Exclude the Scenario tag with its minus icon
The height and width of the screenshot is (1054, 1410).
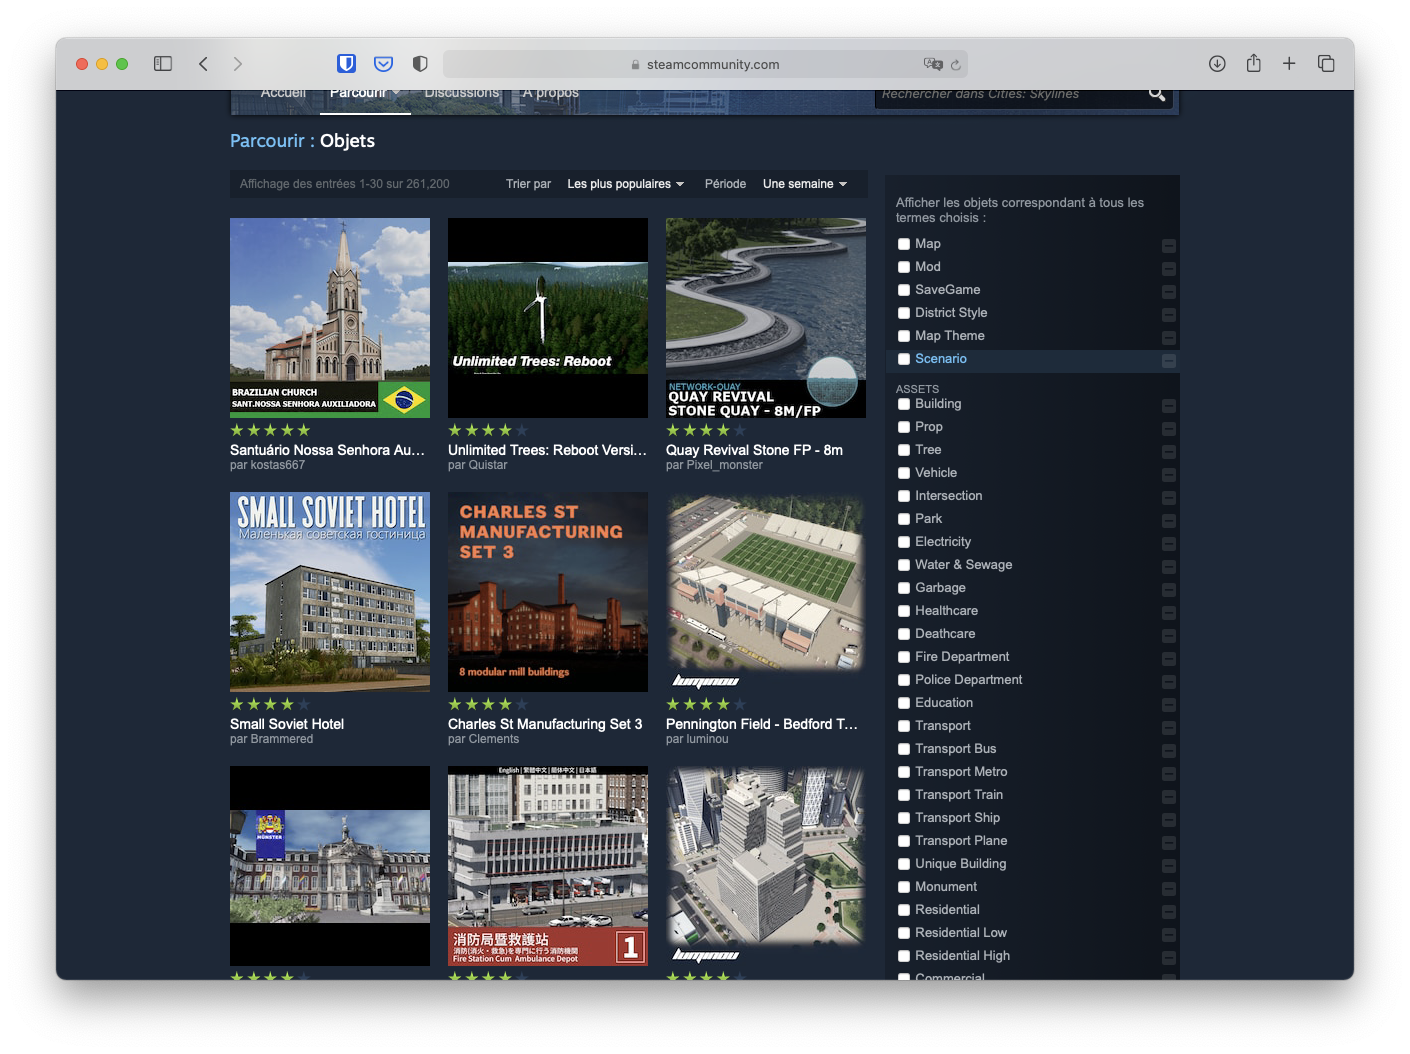click(x=1169, y=361)
